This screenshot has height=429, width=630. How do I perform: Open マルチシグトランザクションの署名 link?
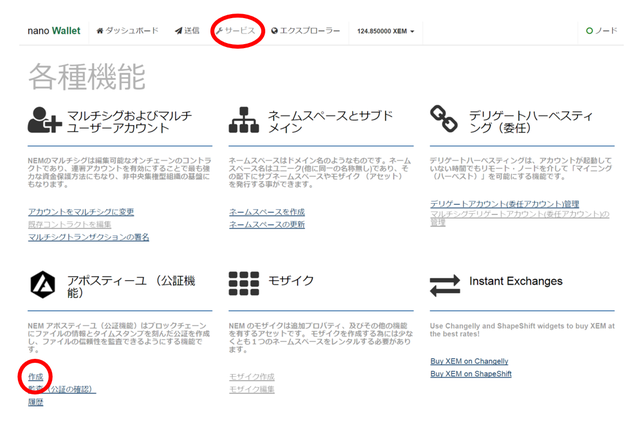pos(88,237)
